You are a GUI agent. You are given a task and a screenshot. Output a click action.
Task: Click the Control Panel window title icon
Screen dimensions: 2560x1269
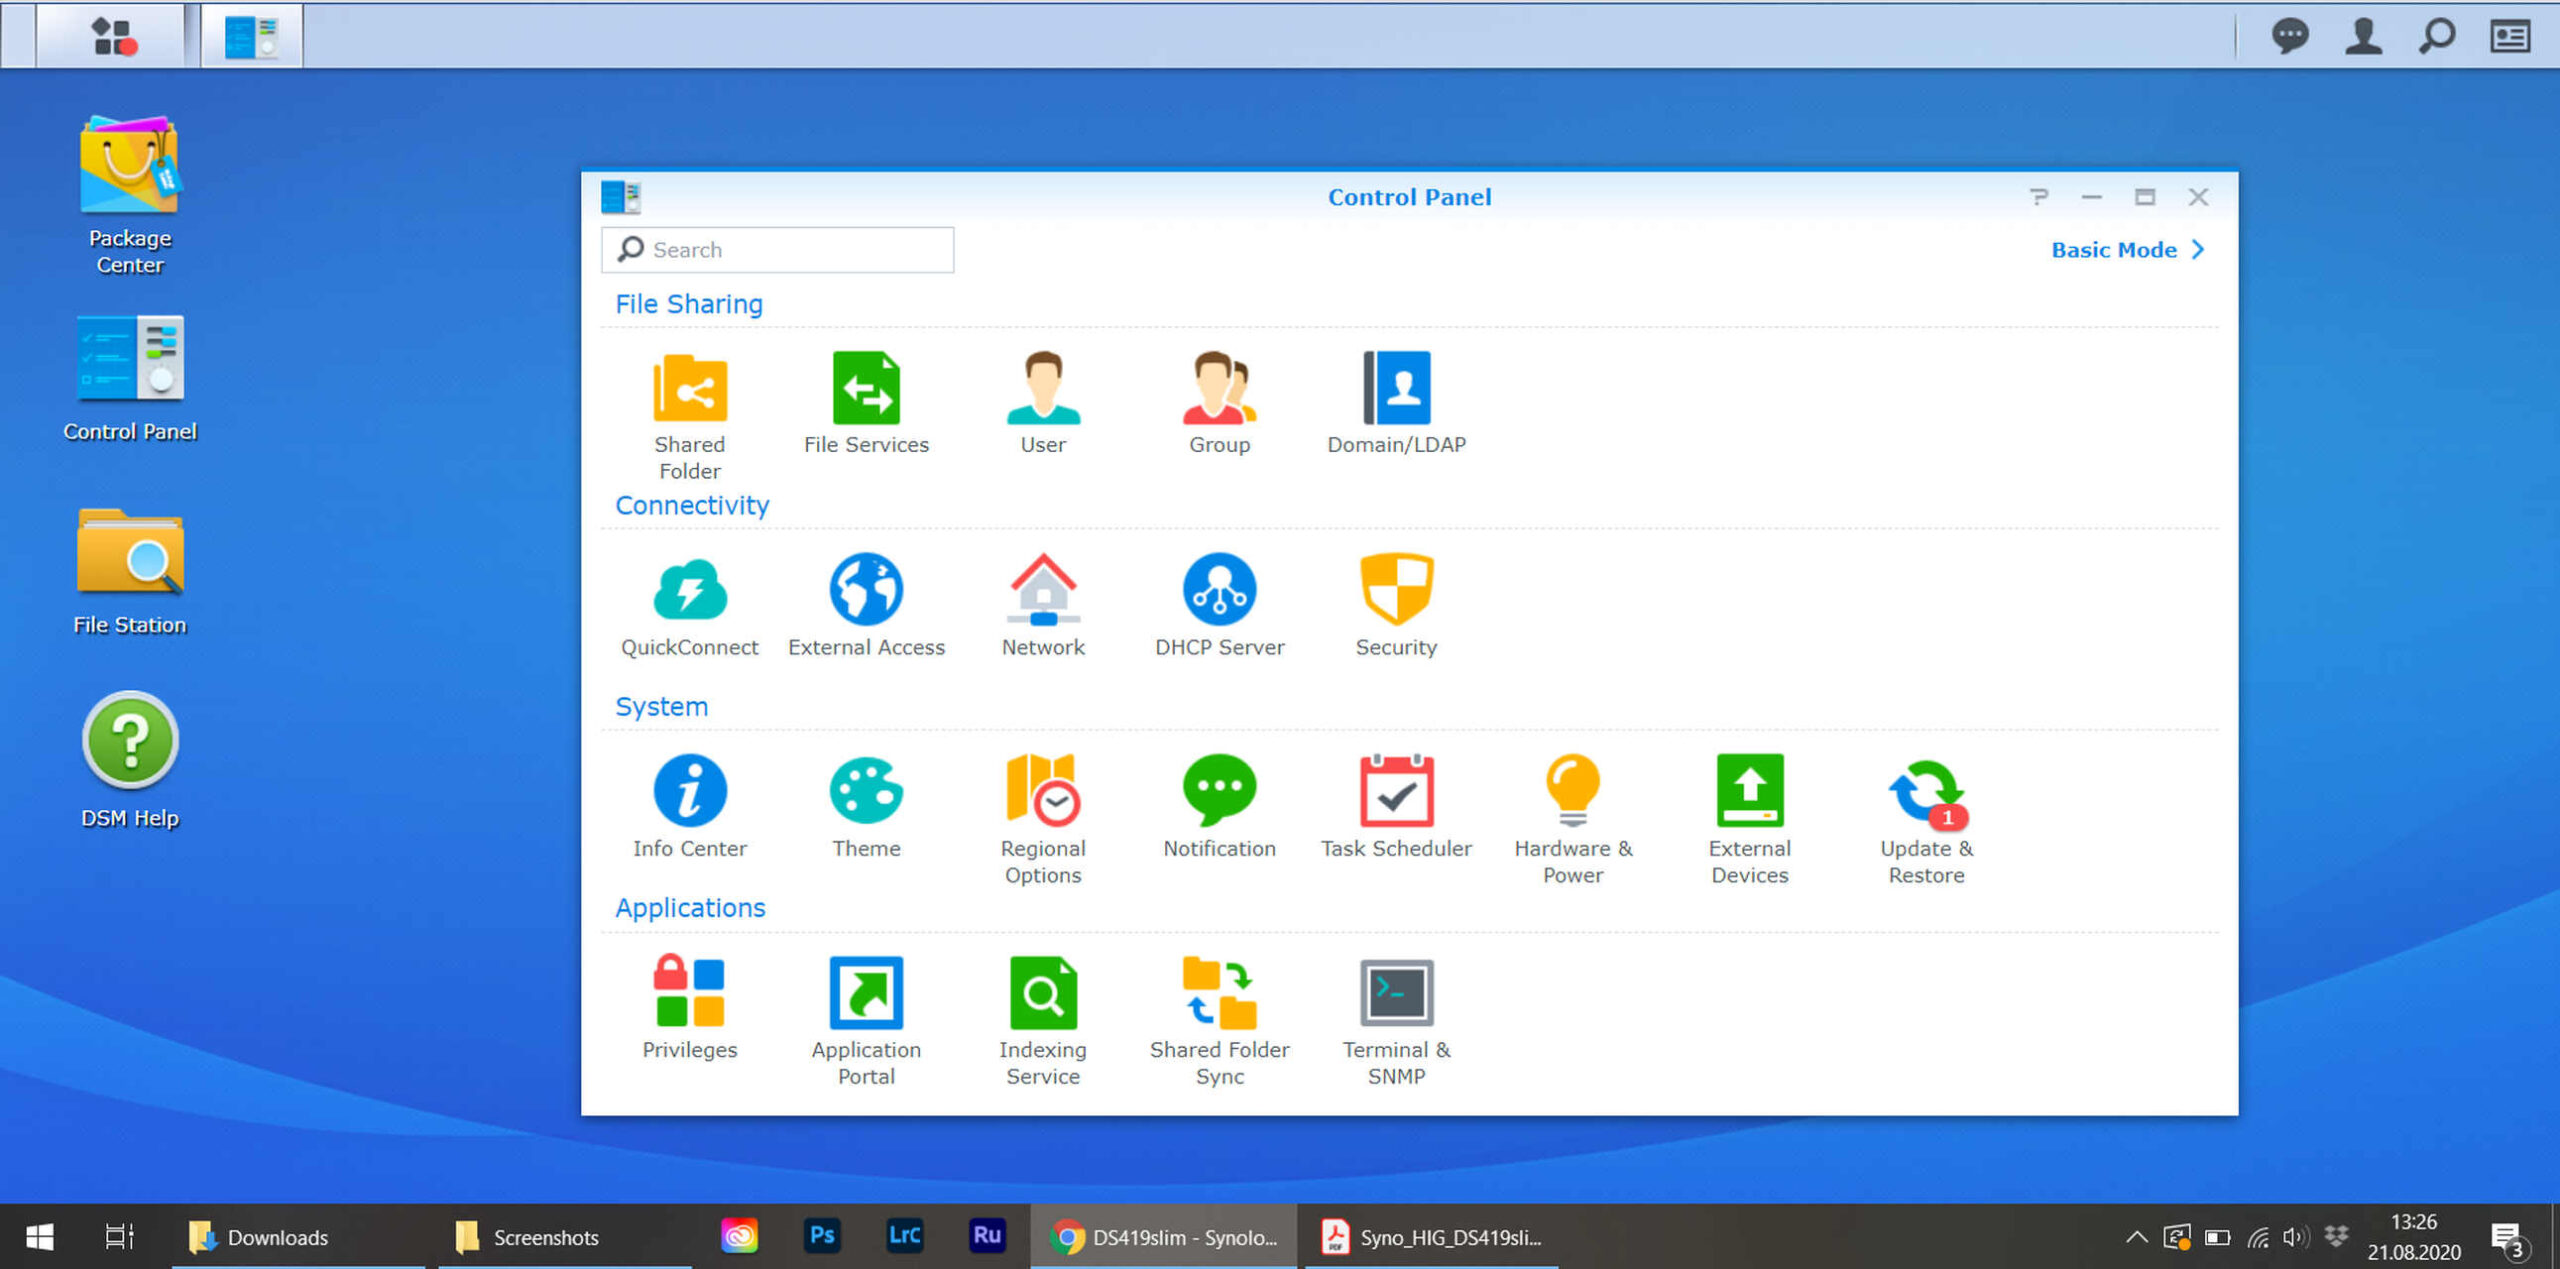pos(620,196)
